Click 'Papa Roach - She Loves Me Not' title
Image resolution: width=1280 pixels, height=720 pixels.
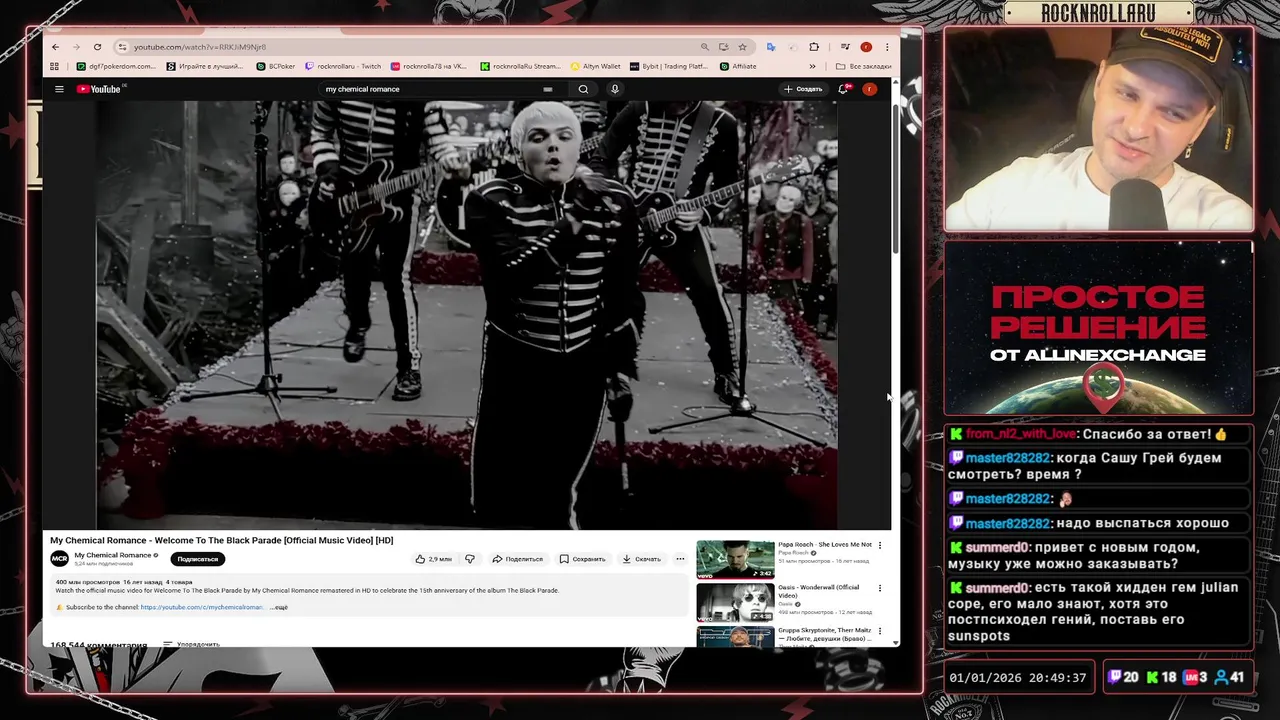pos(825,544)
